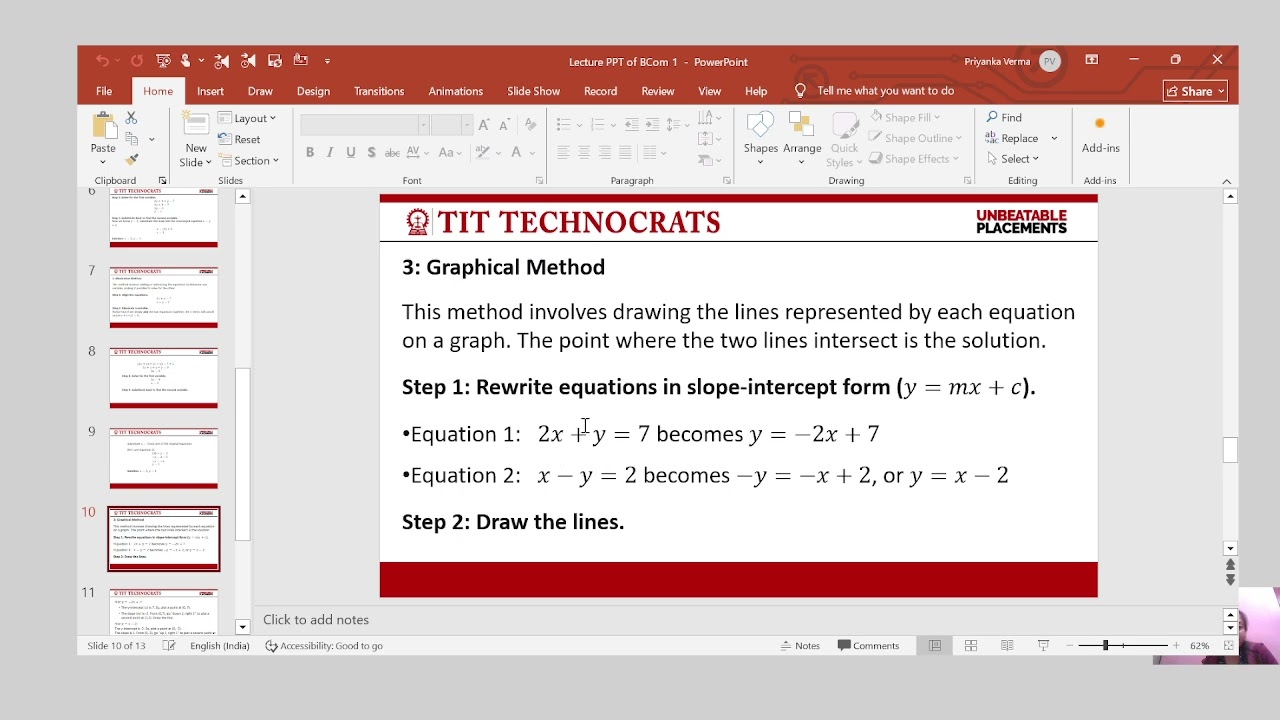Click Increase List Level icon
The image size is (1280, 720).
point(652,125)
